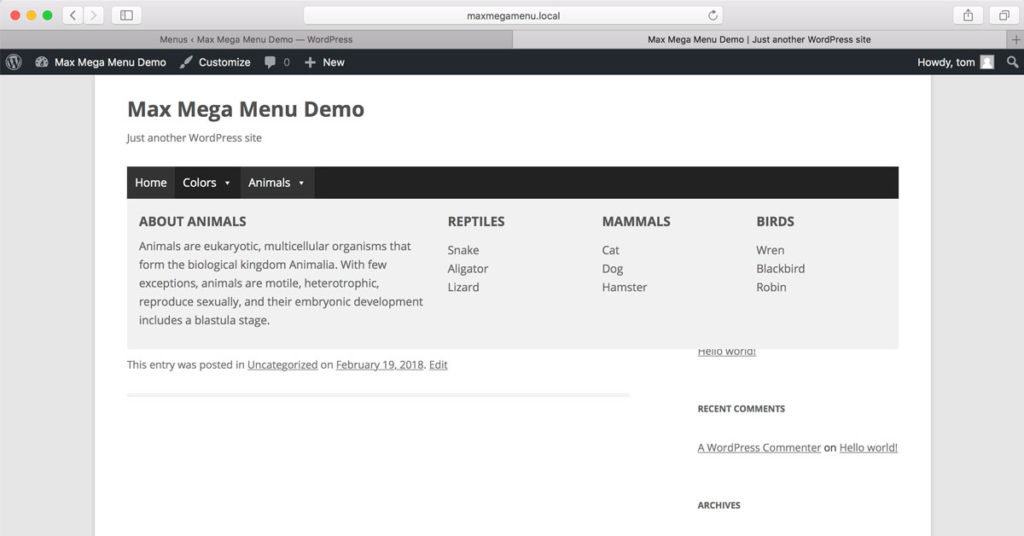
Task: Click the RECENT COMMENTS widget heading
Action: [x=741, y=409]
